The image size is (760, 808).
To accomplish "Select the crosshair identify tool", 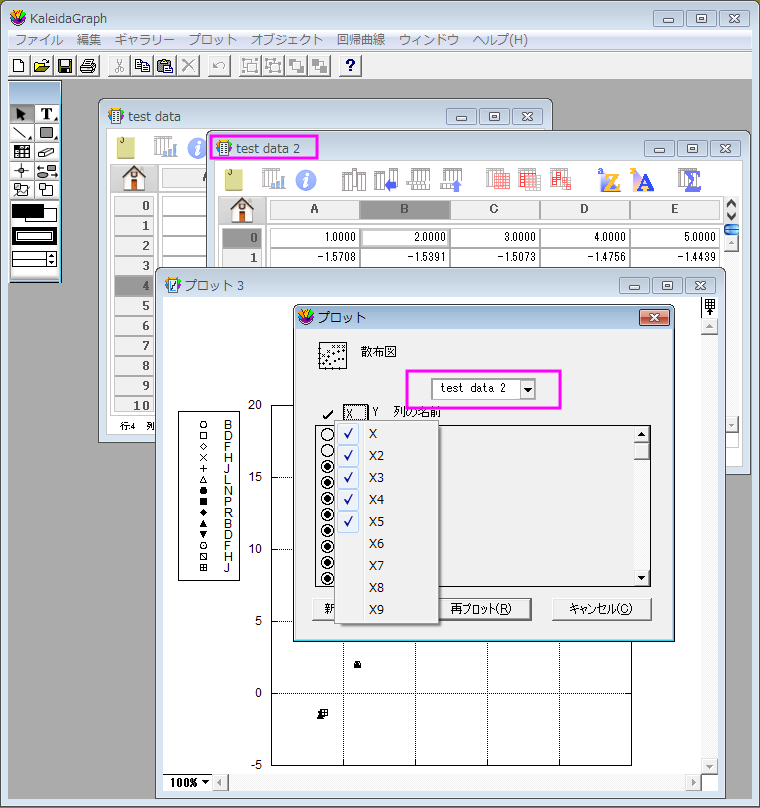I will click(x=22, y=171).
